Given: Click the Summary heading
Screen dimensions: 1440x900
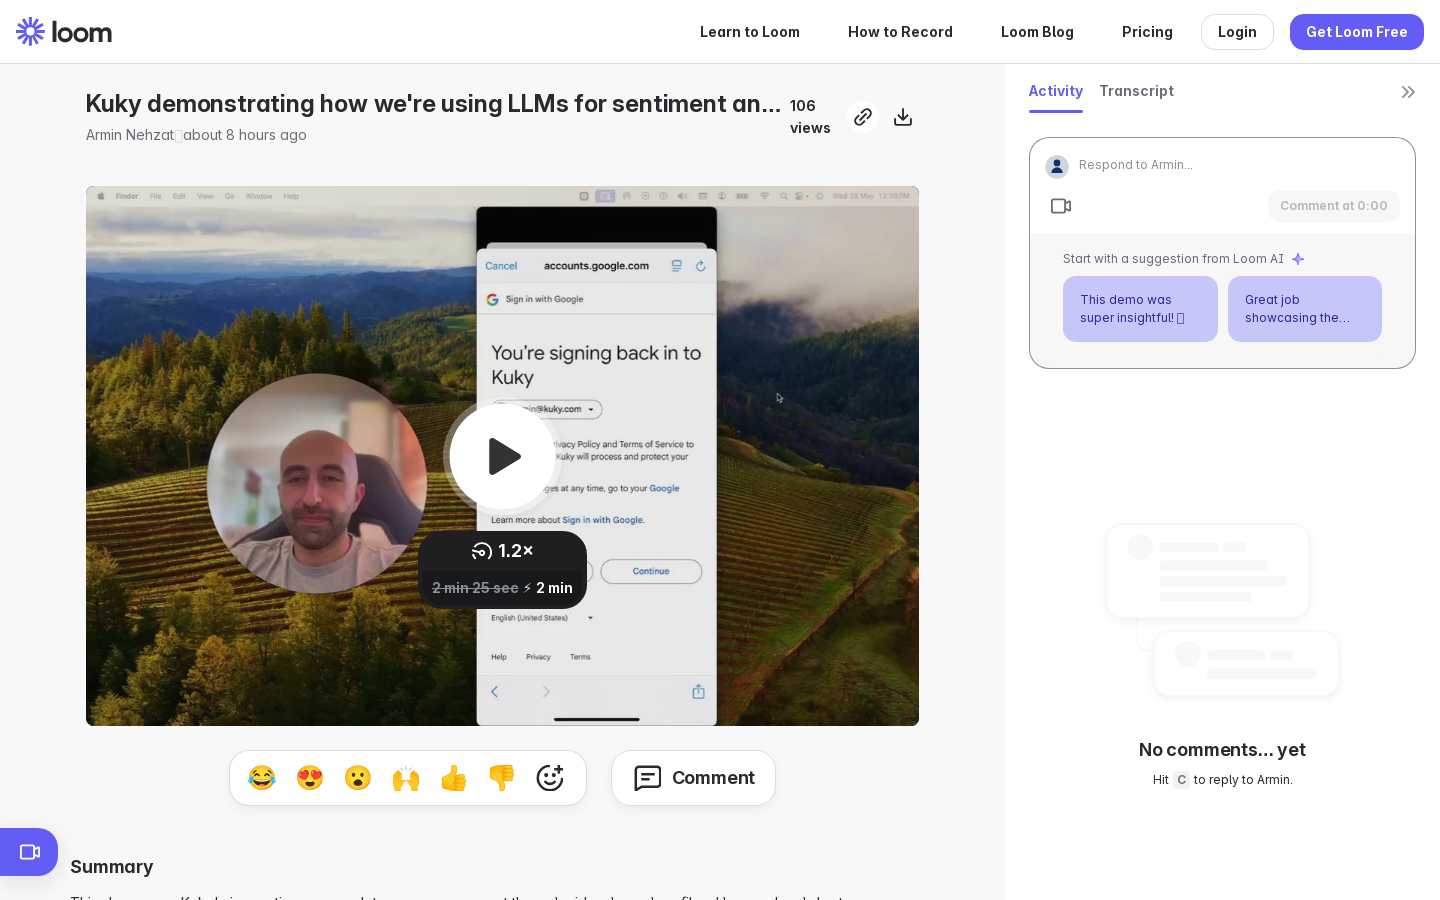Looking at the screenshot, I should pyautogui.click(x=112, y=867).
